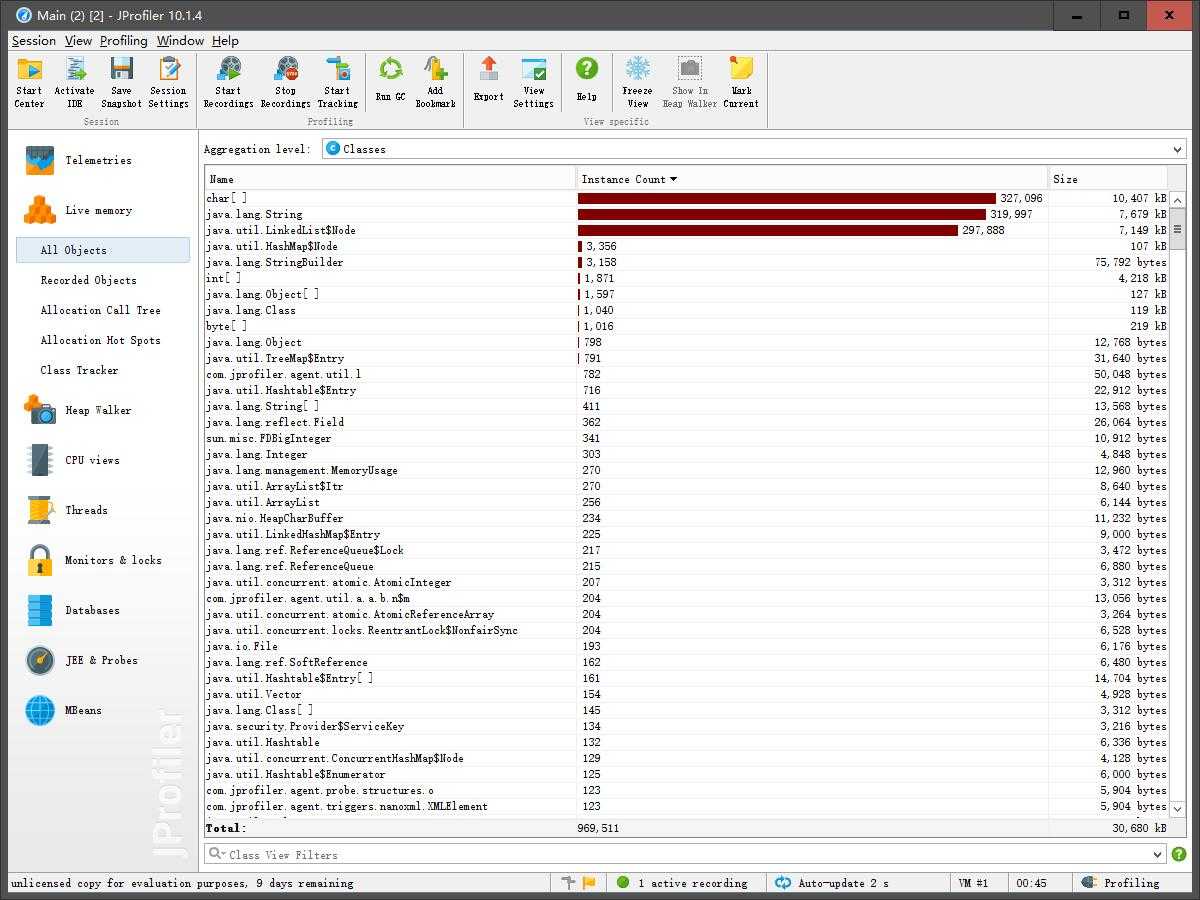Image resolution: width=1200 pixels, height=900 pixels.
Task: Select the char[ ] row
Action: 686,198
